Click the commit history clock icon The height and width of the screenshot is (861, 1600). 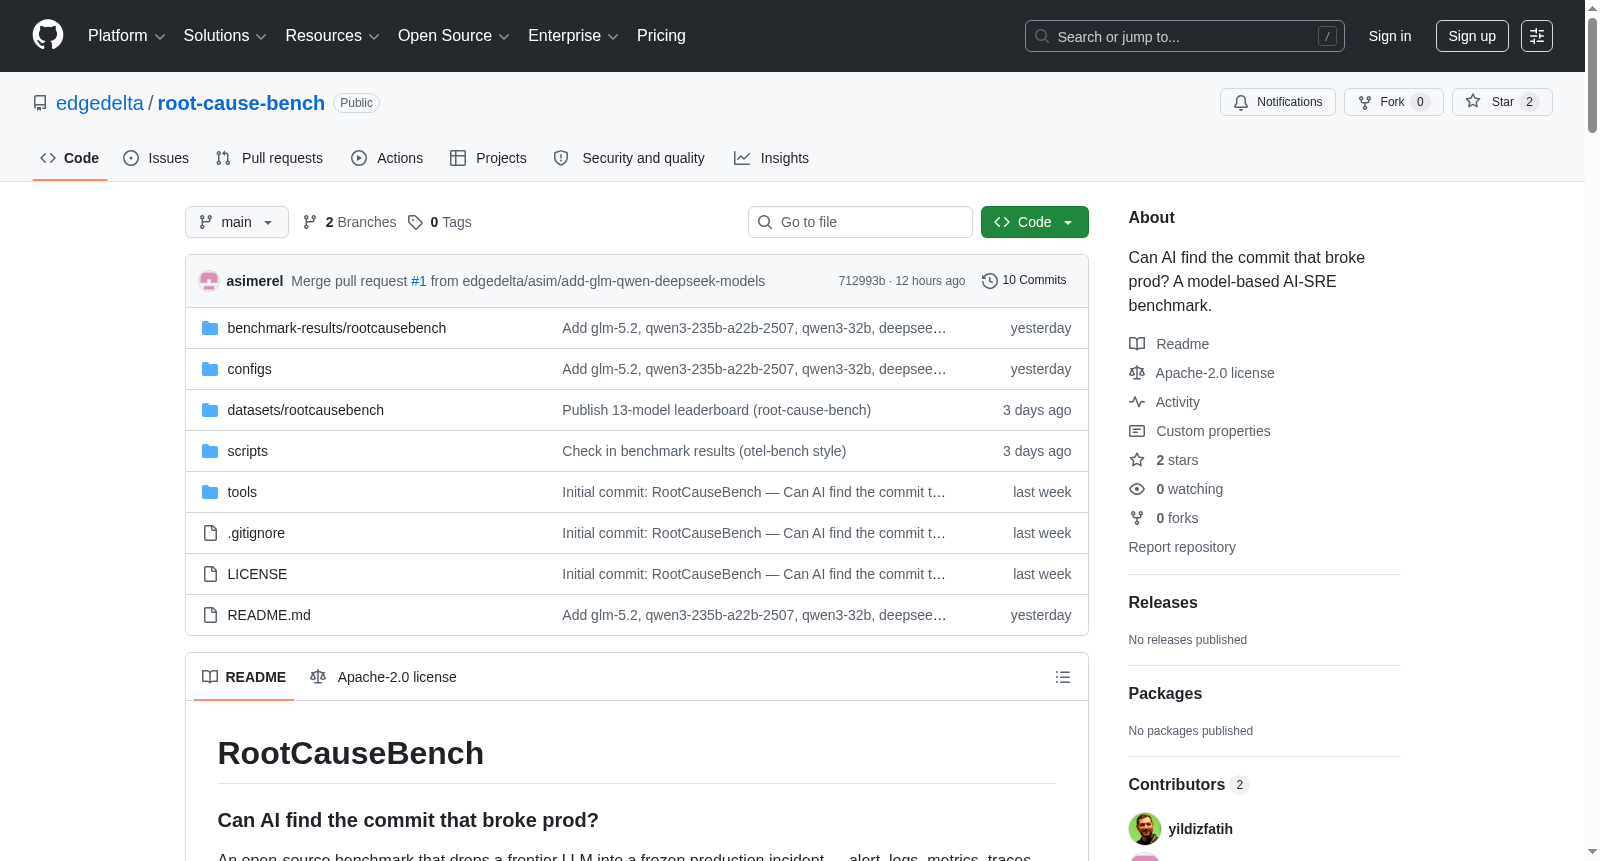pos(990,281)
